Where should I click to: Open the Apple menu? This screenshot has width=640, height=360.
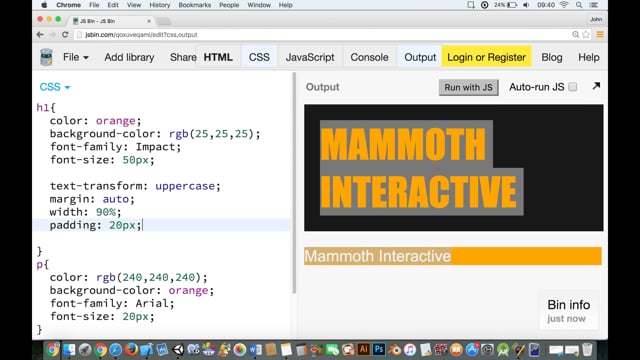pyautogui.click(x=44, y=5)
